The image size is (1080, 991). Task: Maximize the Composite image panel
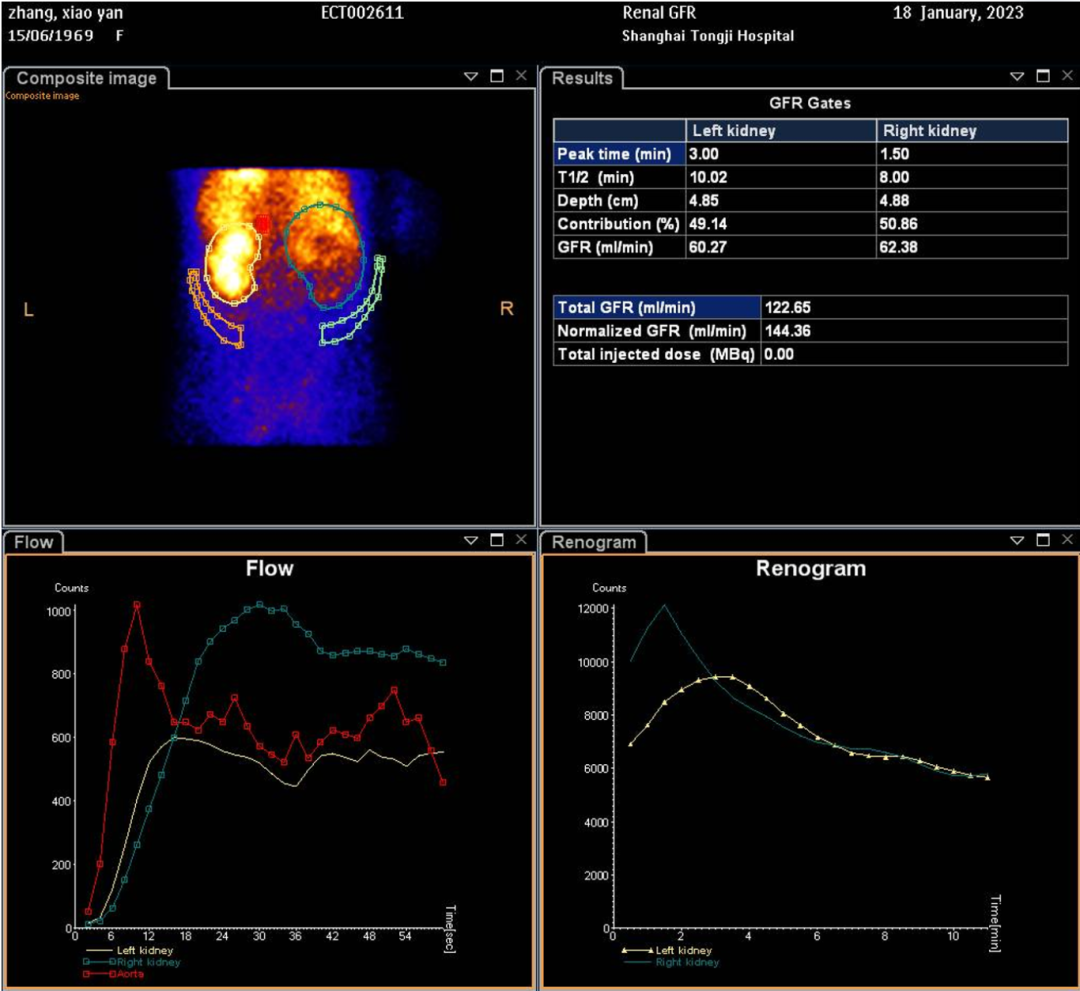[497, 76]
